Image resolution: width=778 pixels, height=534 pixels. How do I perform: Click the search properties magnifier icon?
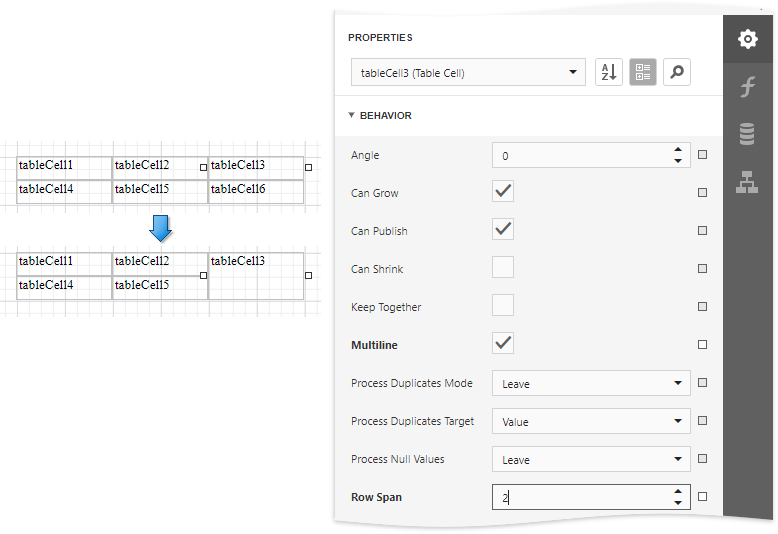click(x=677, y=72)
